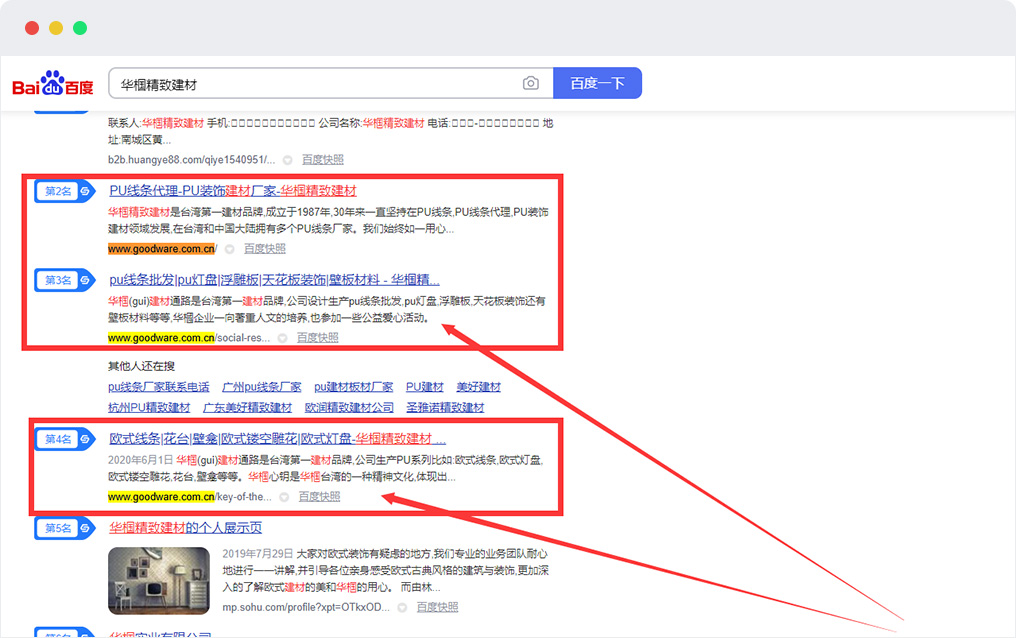
Task: Open 百度快照 for mp.sohu.com result
Action: coord(437,607)
